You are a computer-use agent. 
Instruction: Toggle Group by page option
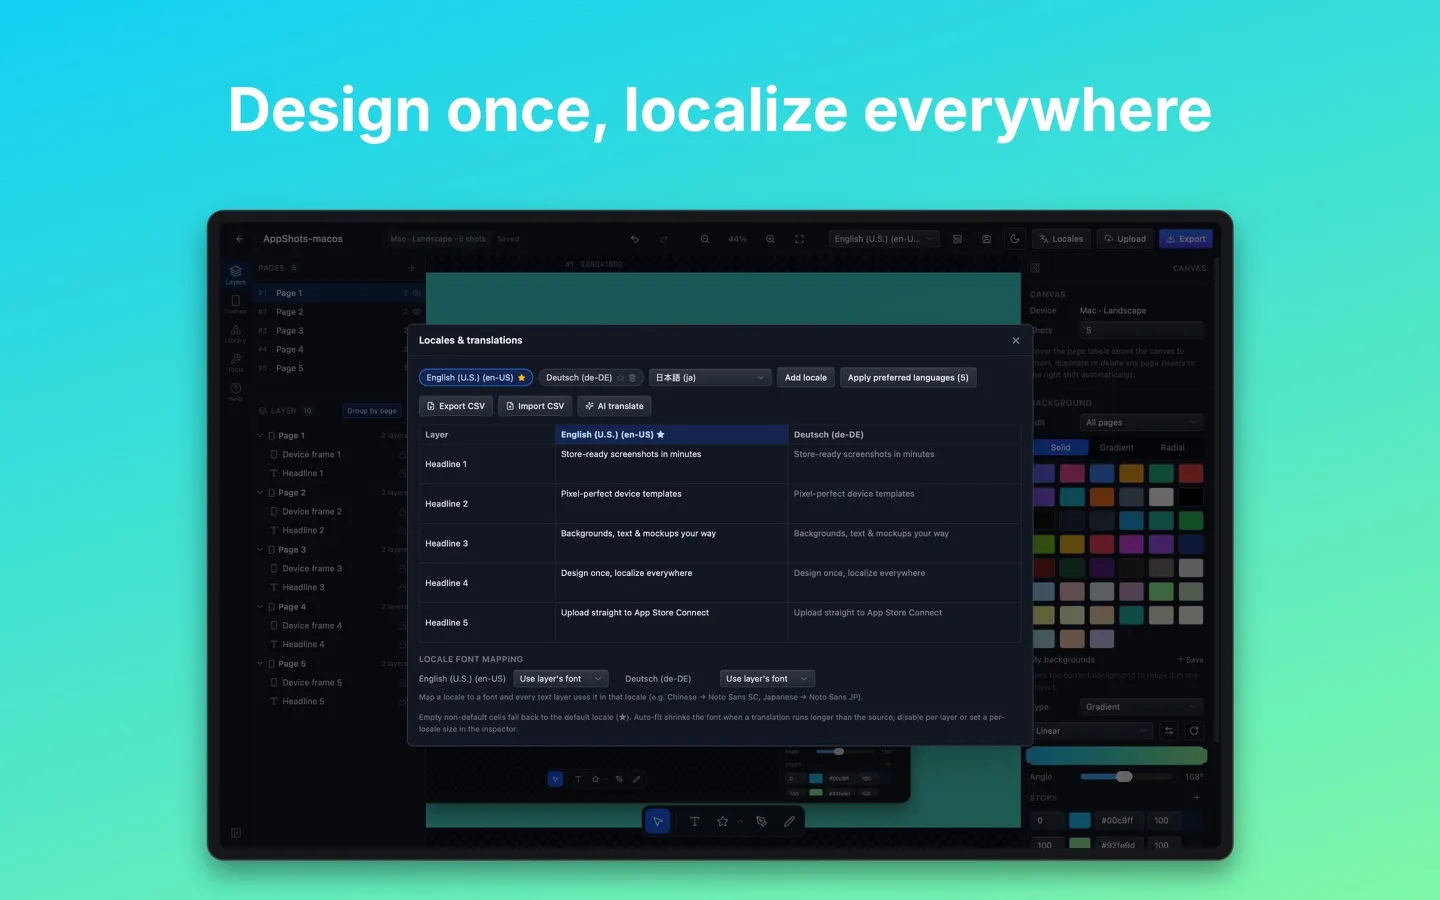tap(372, 411)
